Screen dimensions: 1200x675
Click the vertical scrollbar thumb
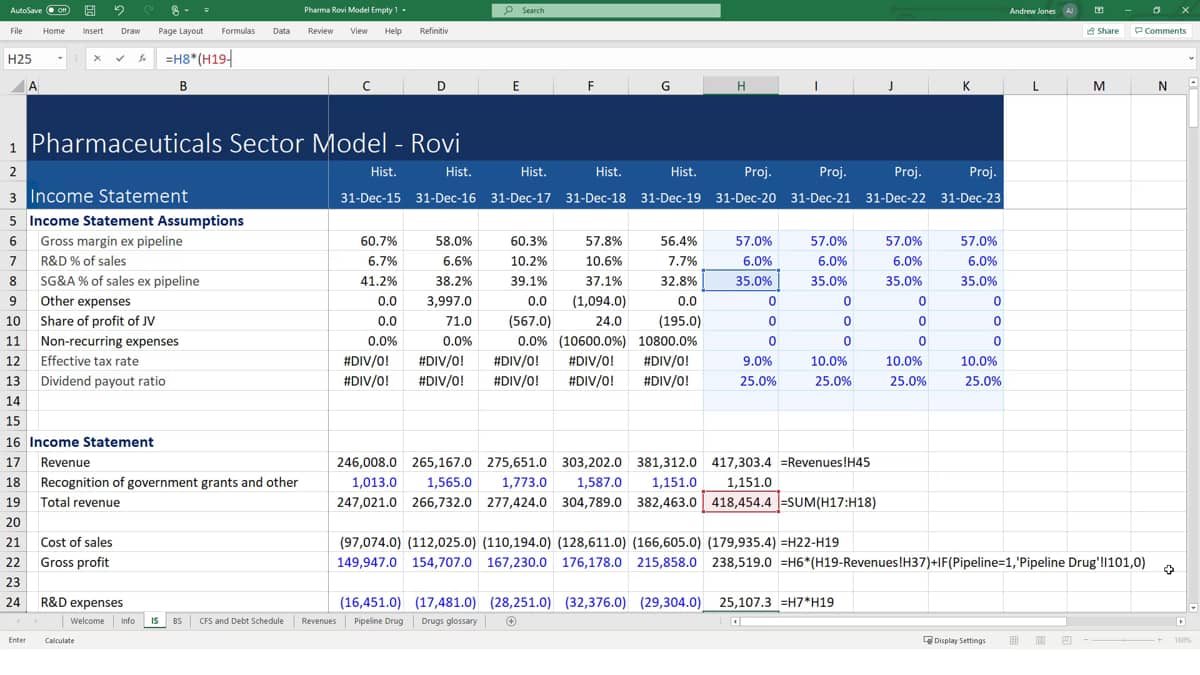point(1192,109)
